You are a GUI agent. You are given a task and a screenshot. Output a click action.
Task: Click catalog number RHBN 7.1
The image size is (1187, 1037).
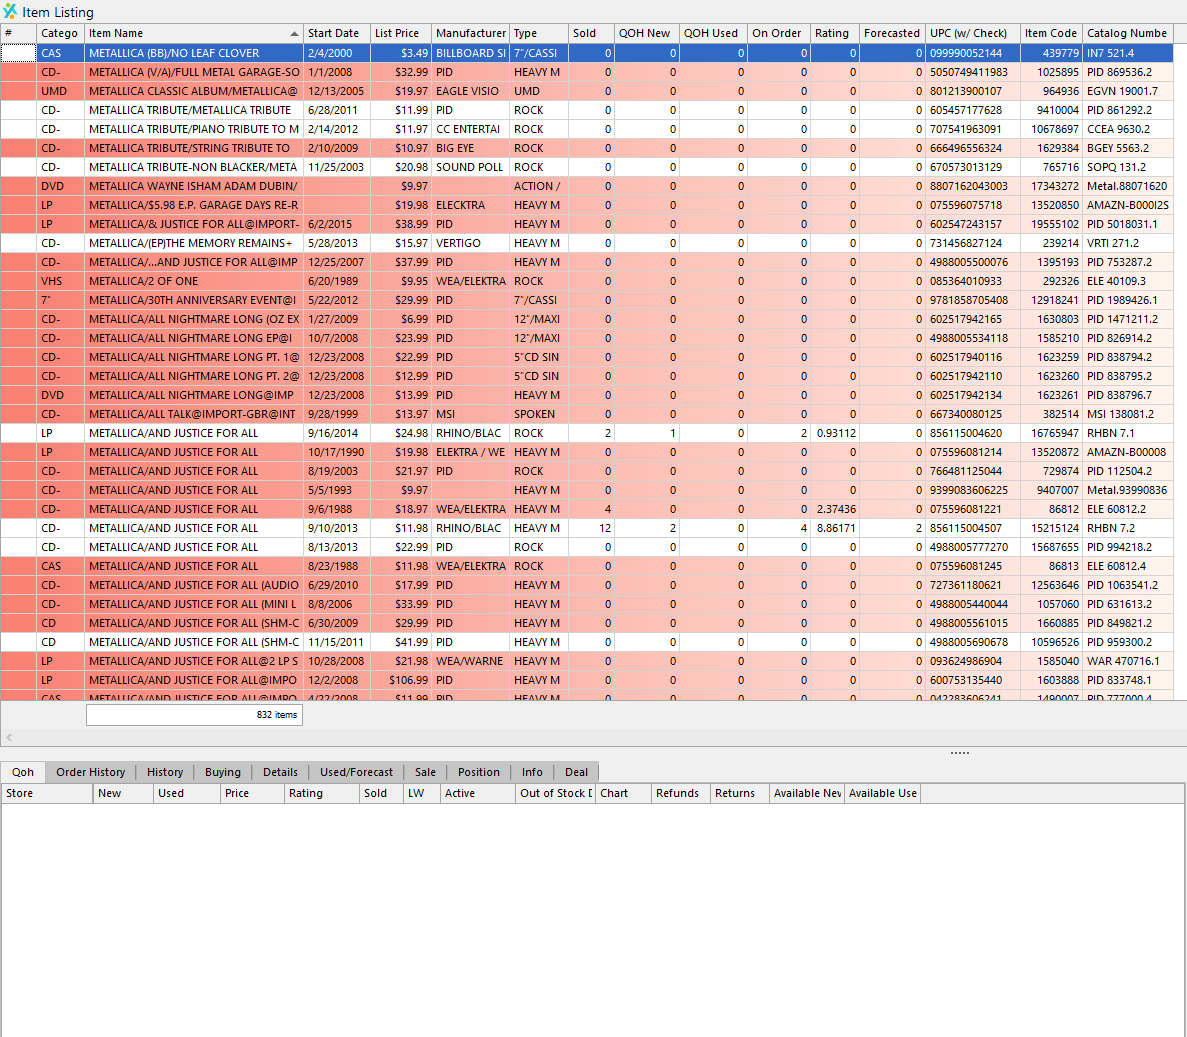[x=1128, y=433]
